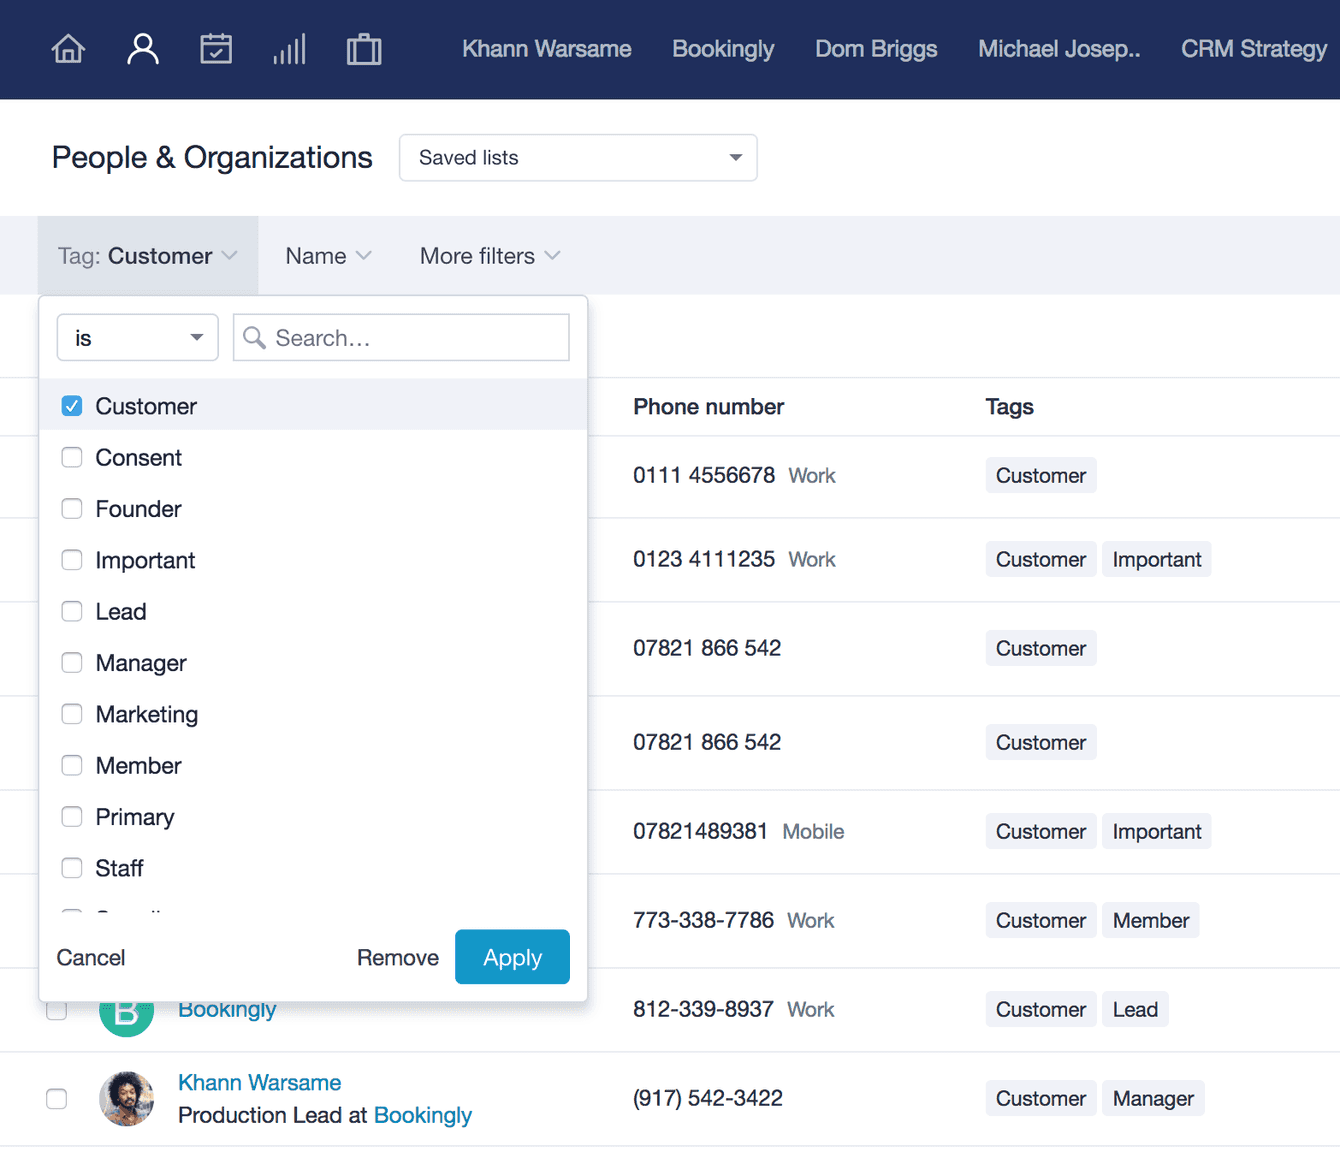Click Khann Warsame's profile photo

[127, 1099]
